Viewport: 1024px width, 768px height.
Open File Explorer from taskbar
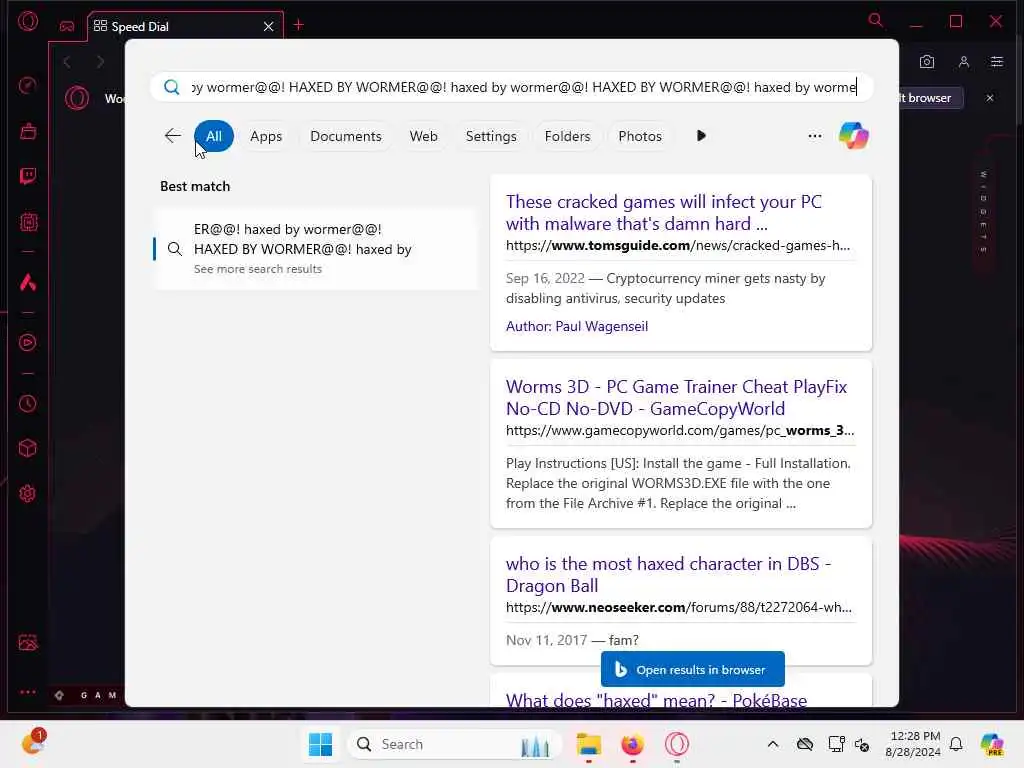[x=588, y=744]
